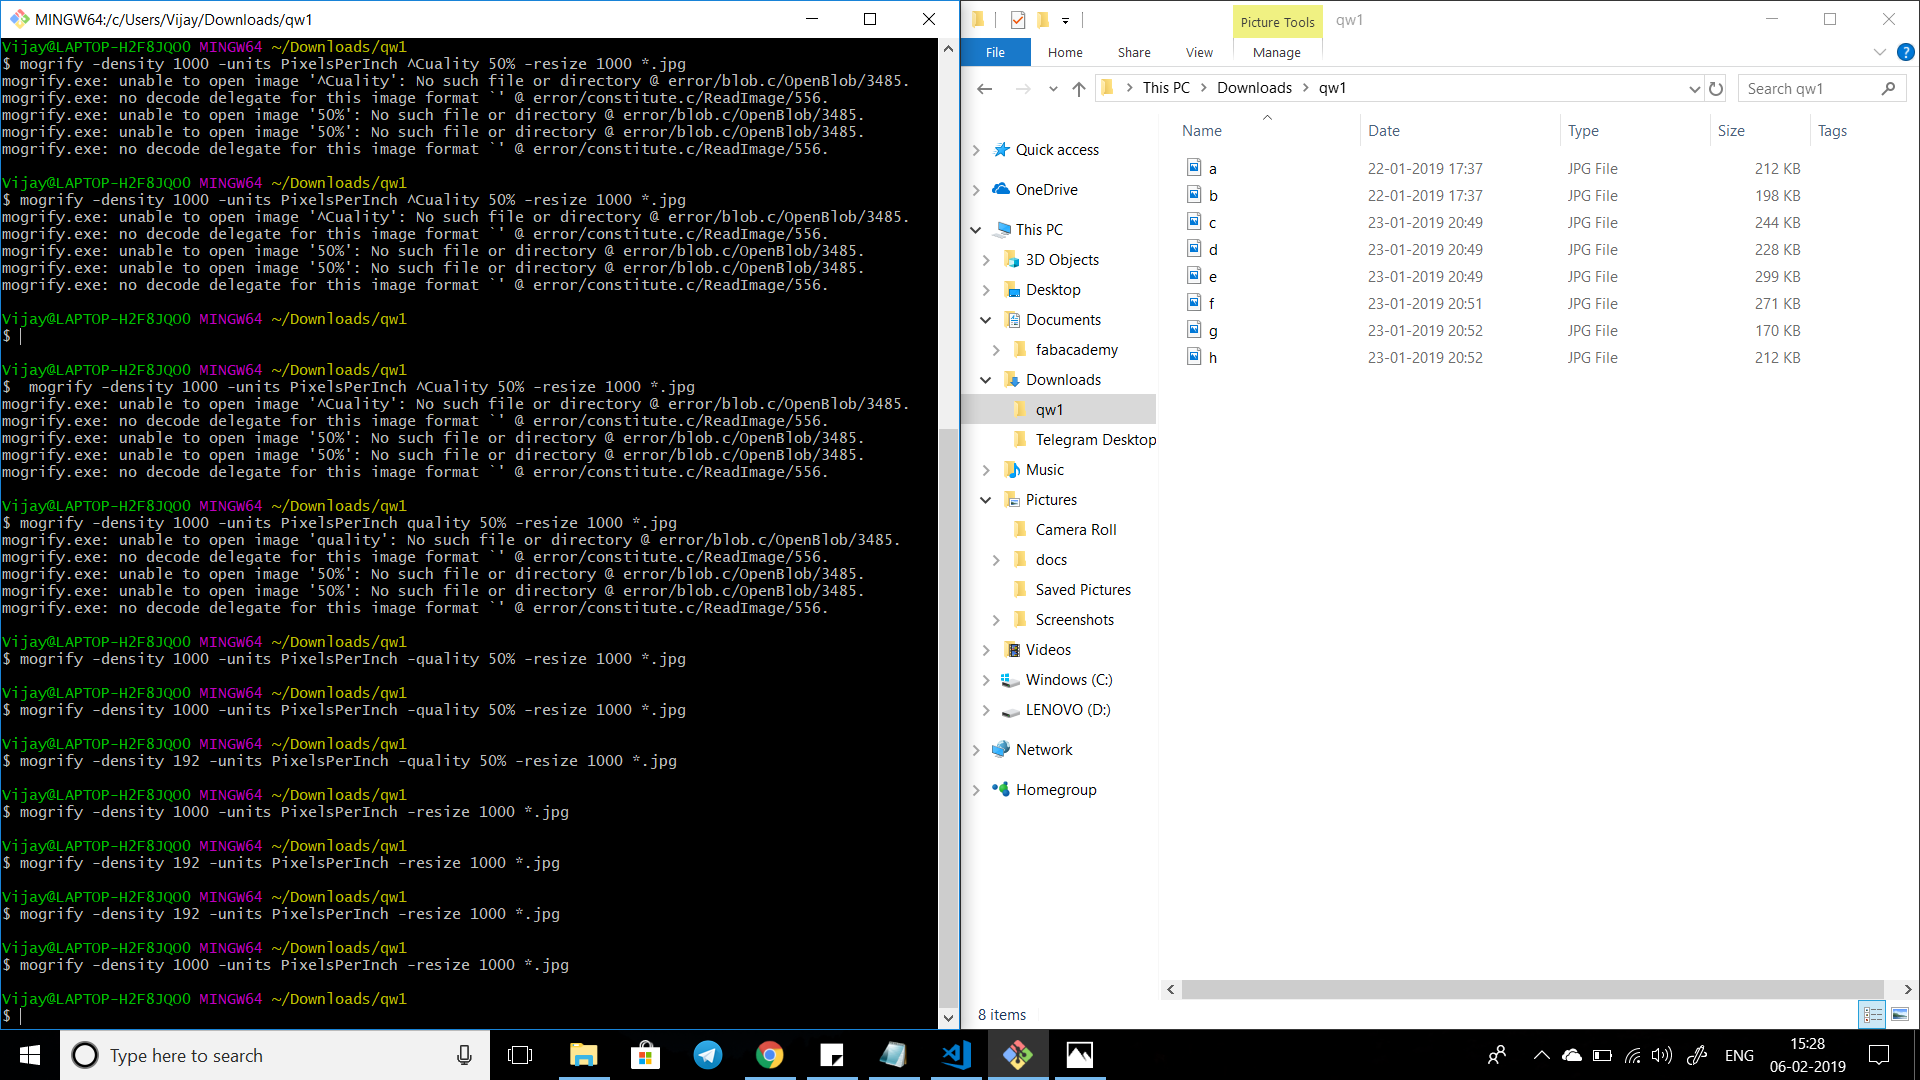The width and height of the screenshot is (1920, 1080).
Task: Open Microsoft Store from the taskbar
Action: [646, 1055]
